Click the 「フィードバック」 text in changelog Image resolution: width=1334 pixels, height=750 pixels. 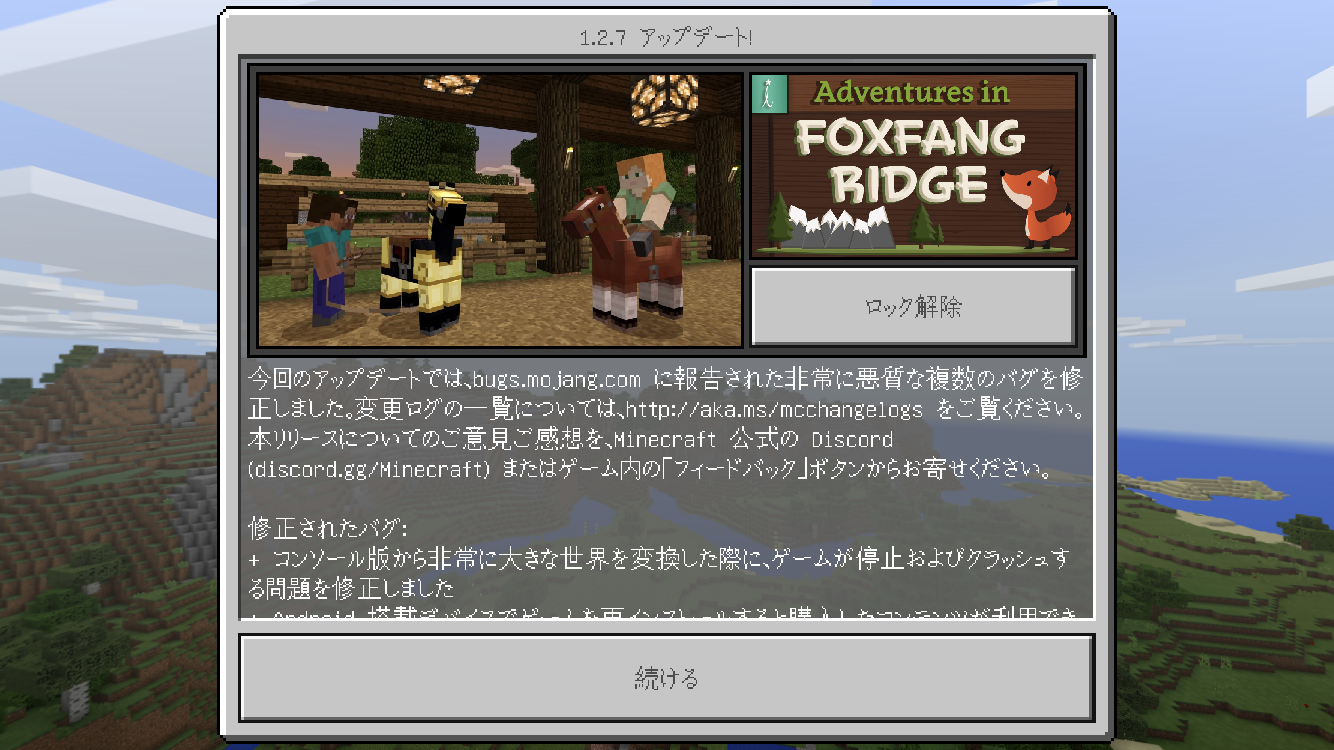(733, 470)
